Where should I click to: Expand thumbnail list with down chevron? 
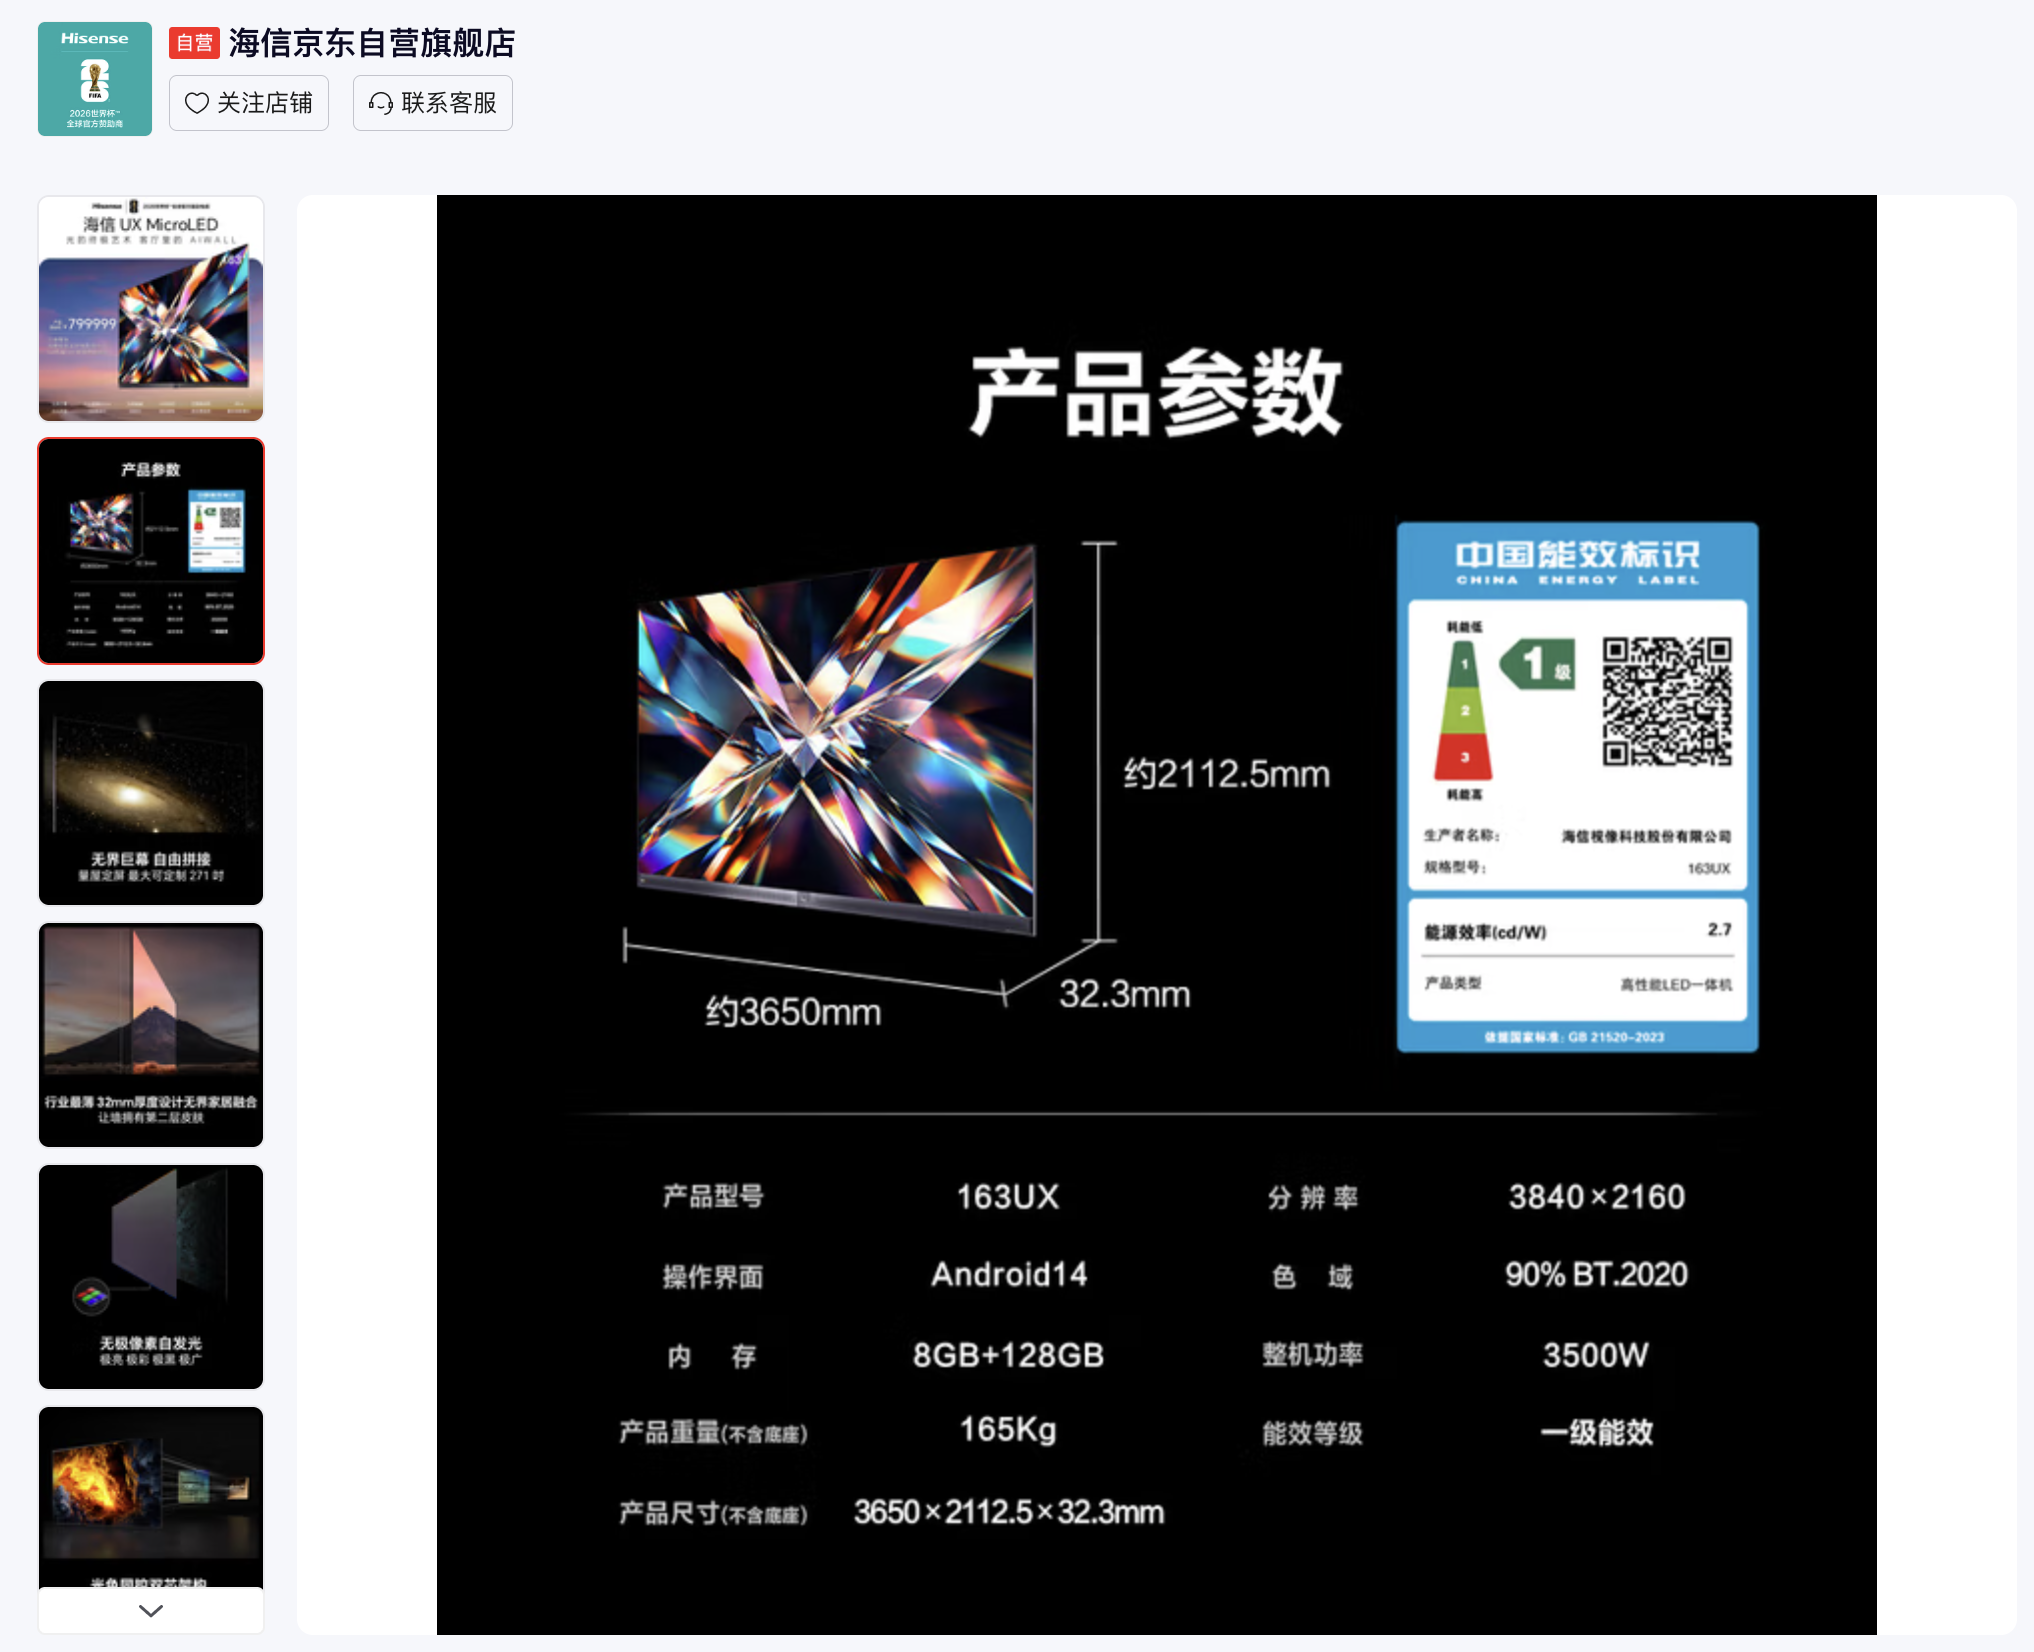coord(151,1610)
